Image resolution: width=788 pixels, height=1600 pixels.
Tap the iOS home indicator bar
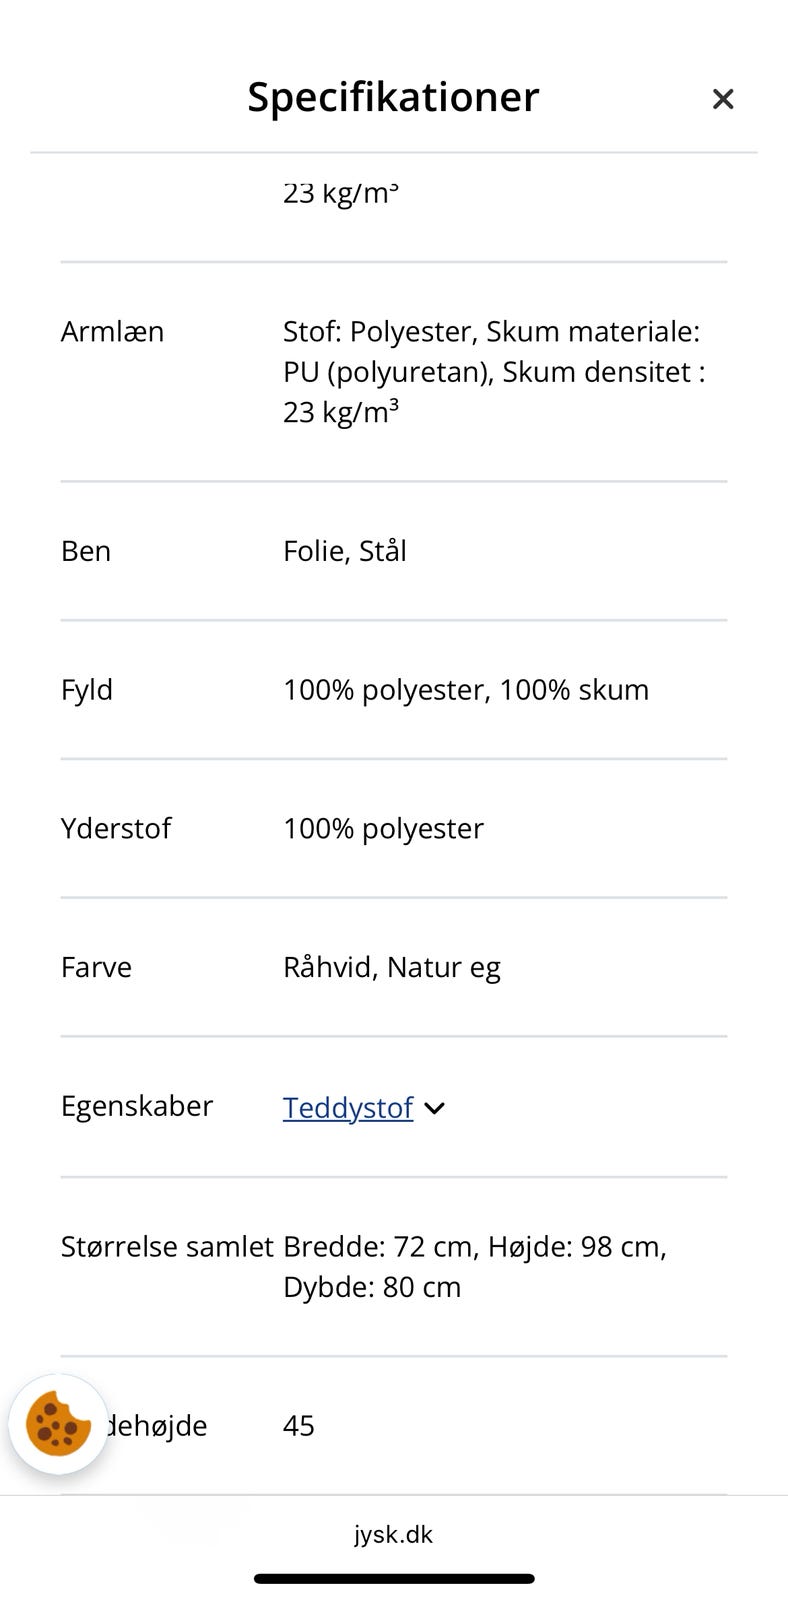(x=393, y=1579)
